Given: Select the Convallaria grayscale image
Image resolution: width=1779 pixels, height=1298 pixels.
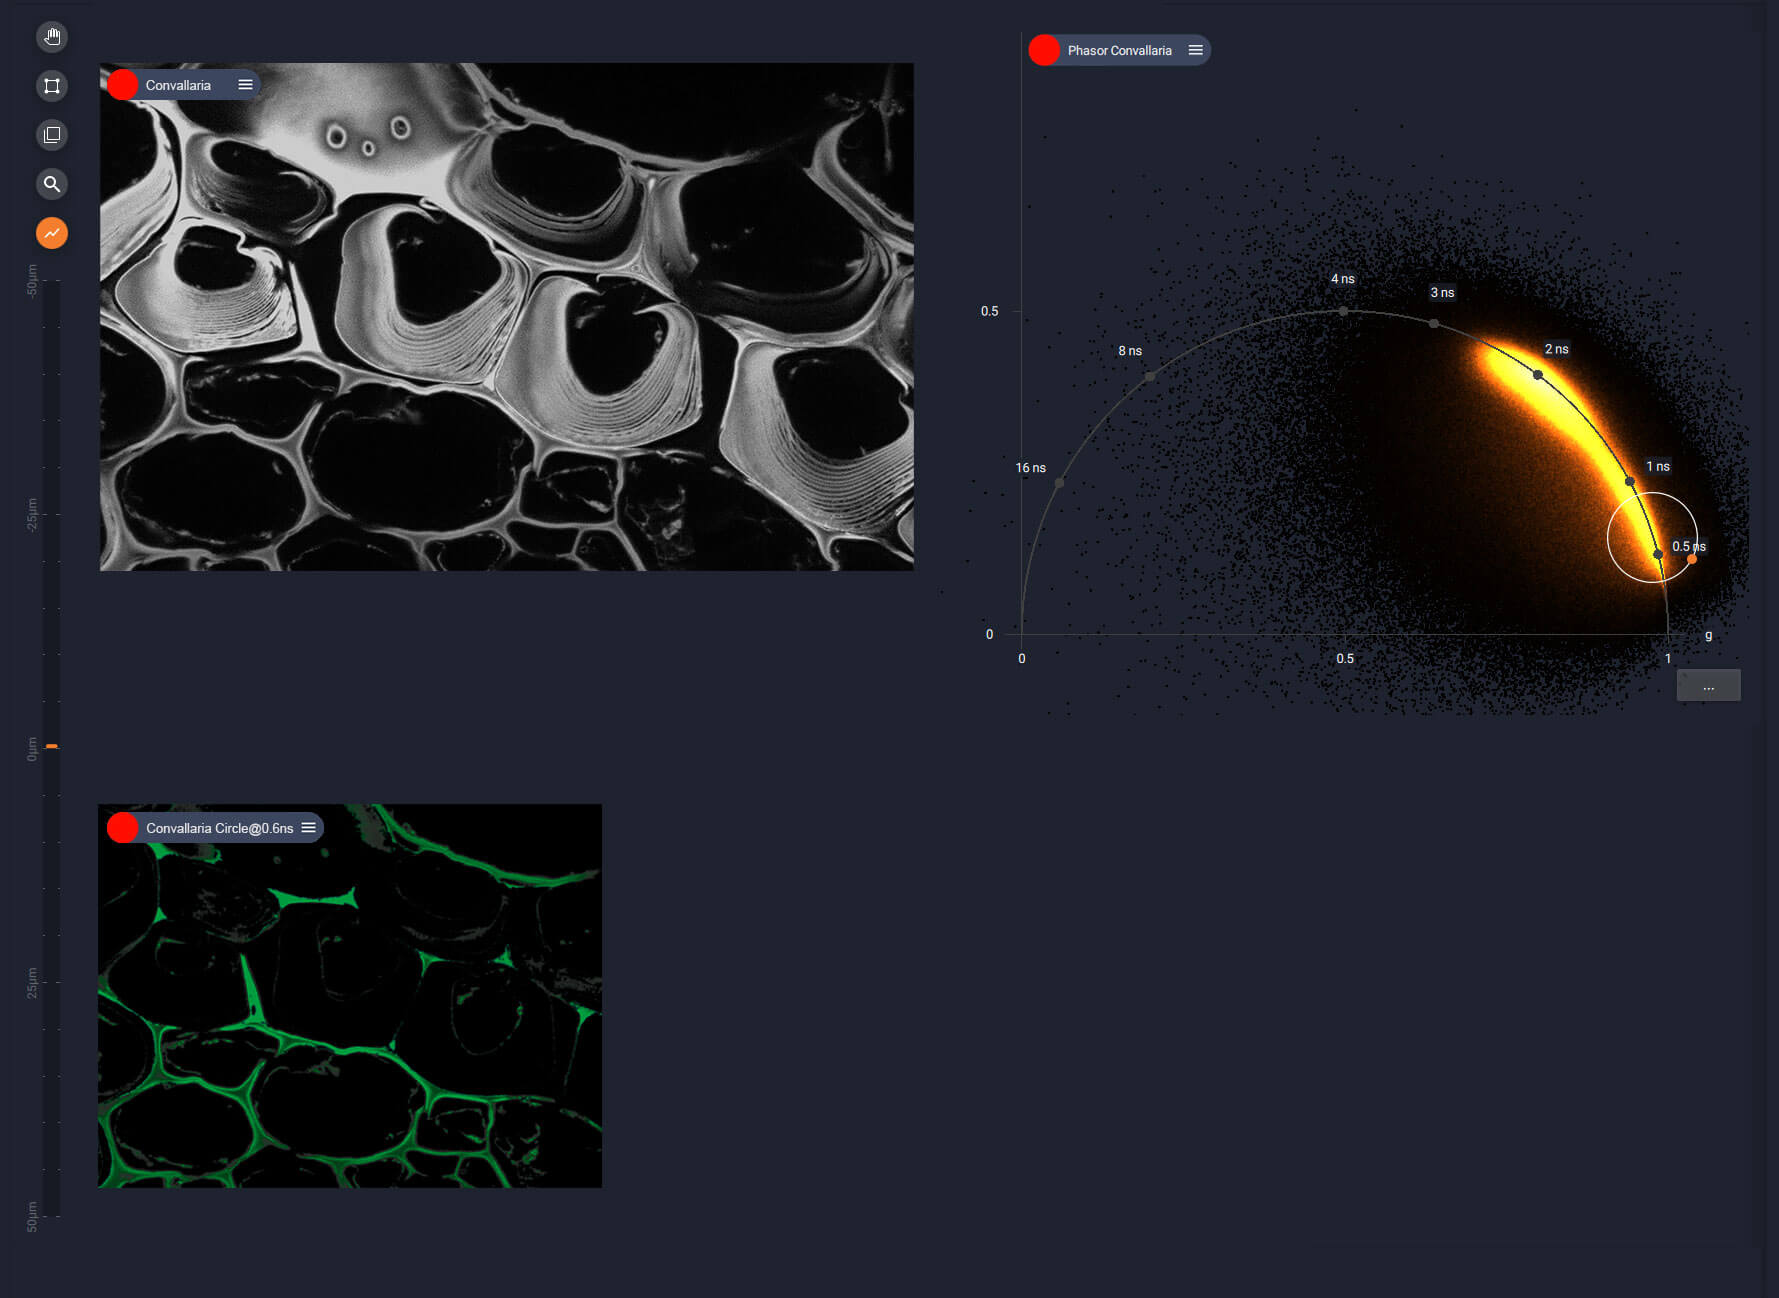Looking at the screenshot, I should [507, 317].
